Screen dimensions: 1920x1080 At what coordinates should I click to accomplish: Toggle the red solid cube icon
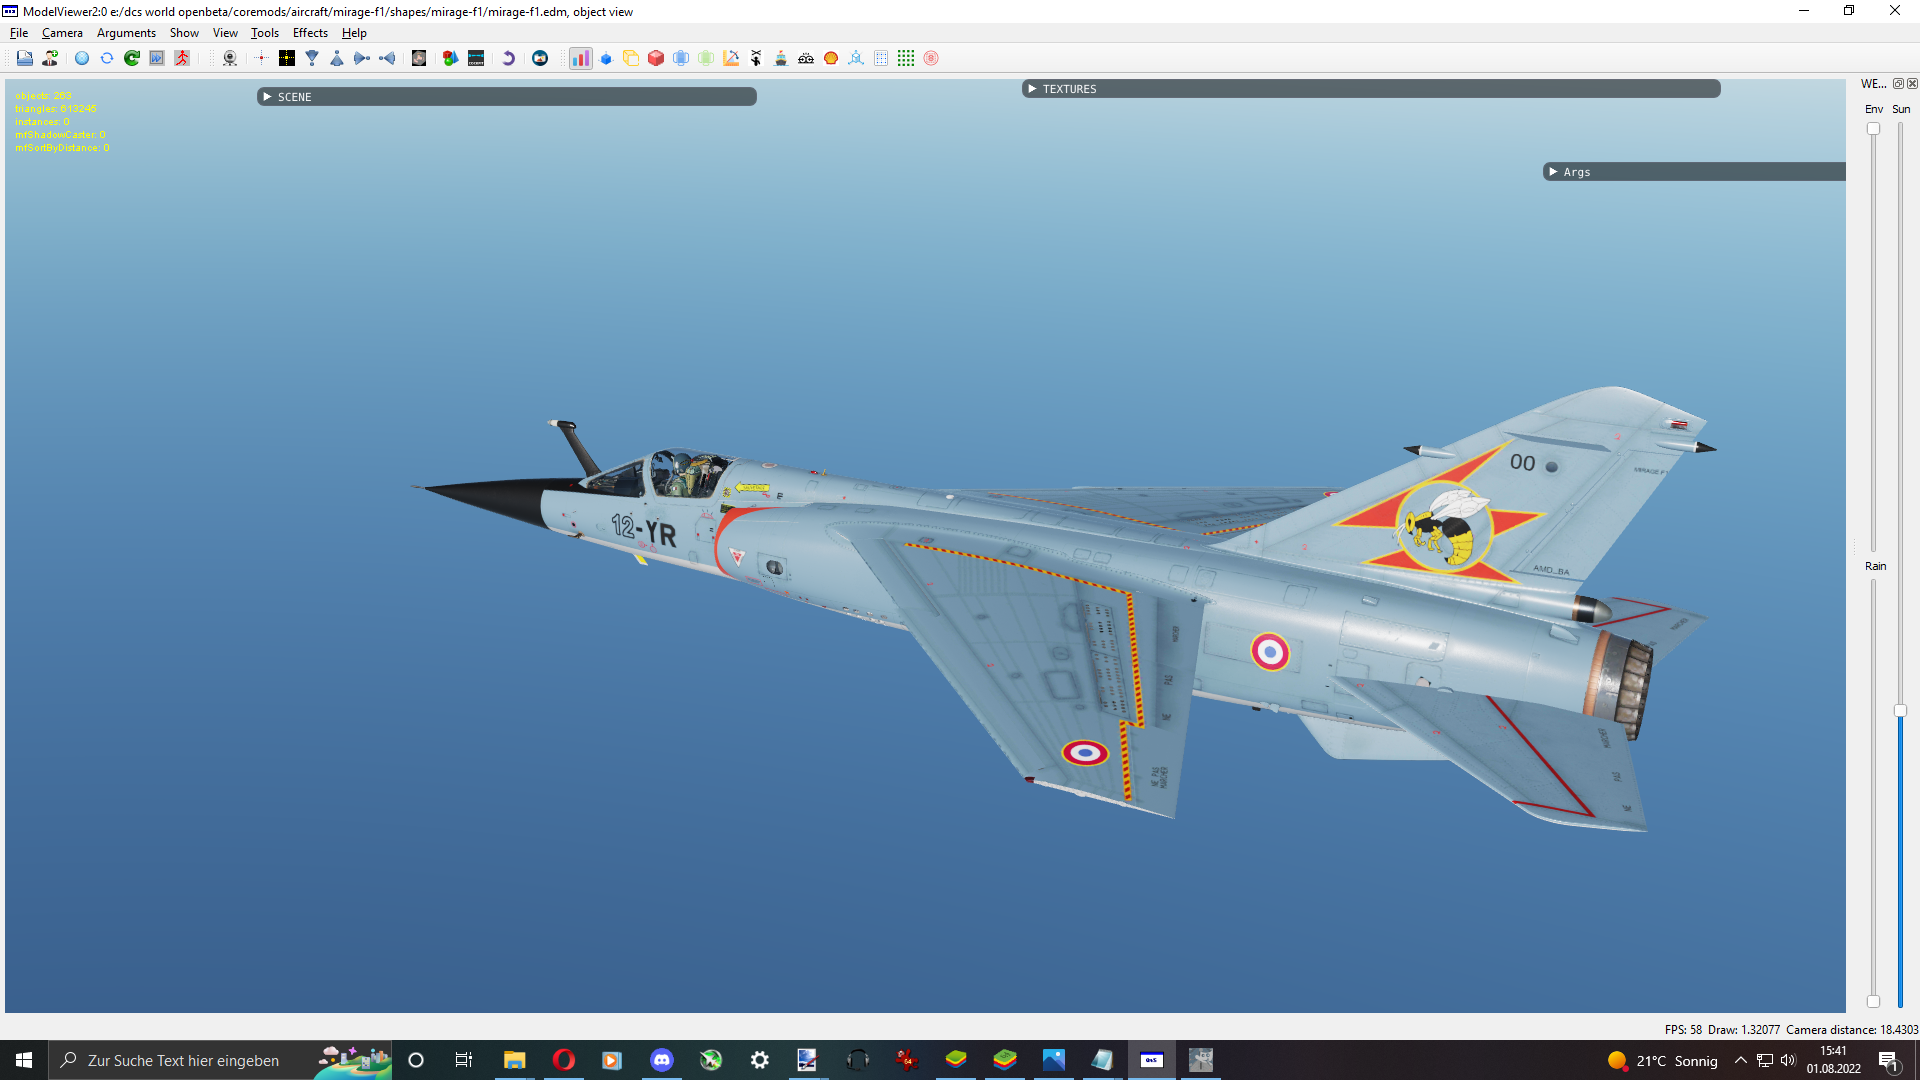656,58
